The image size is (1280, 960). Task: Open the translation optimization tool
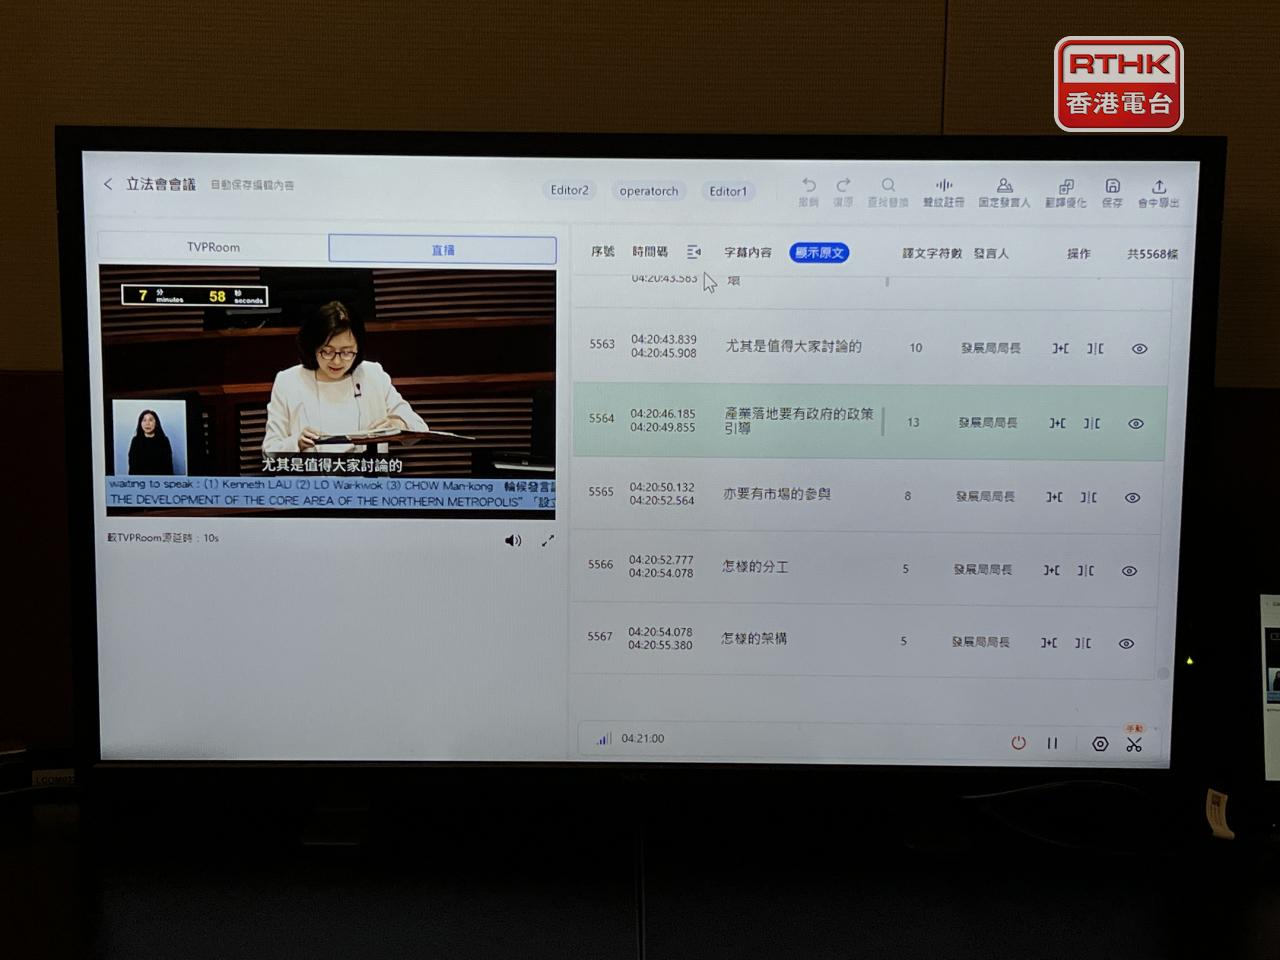[x=1066, y=187]
